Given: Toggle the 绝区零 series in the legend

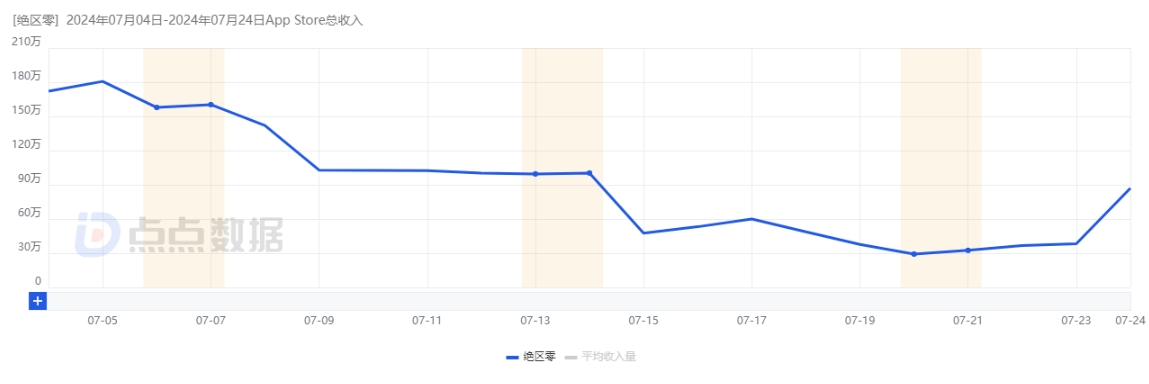Looking at the screenshot, I should pyautogui.click(x=531, y=357).
